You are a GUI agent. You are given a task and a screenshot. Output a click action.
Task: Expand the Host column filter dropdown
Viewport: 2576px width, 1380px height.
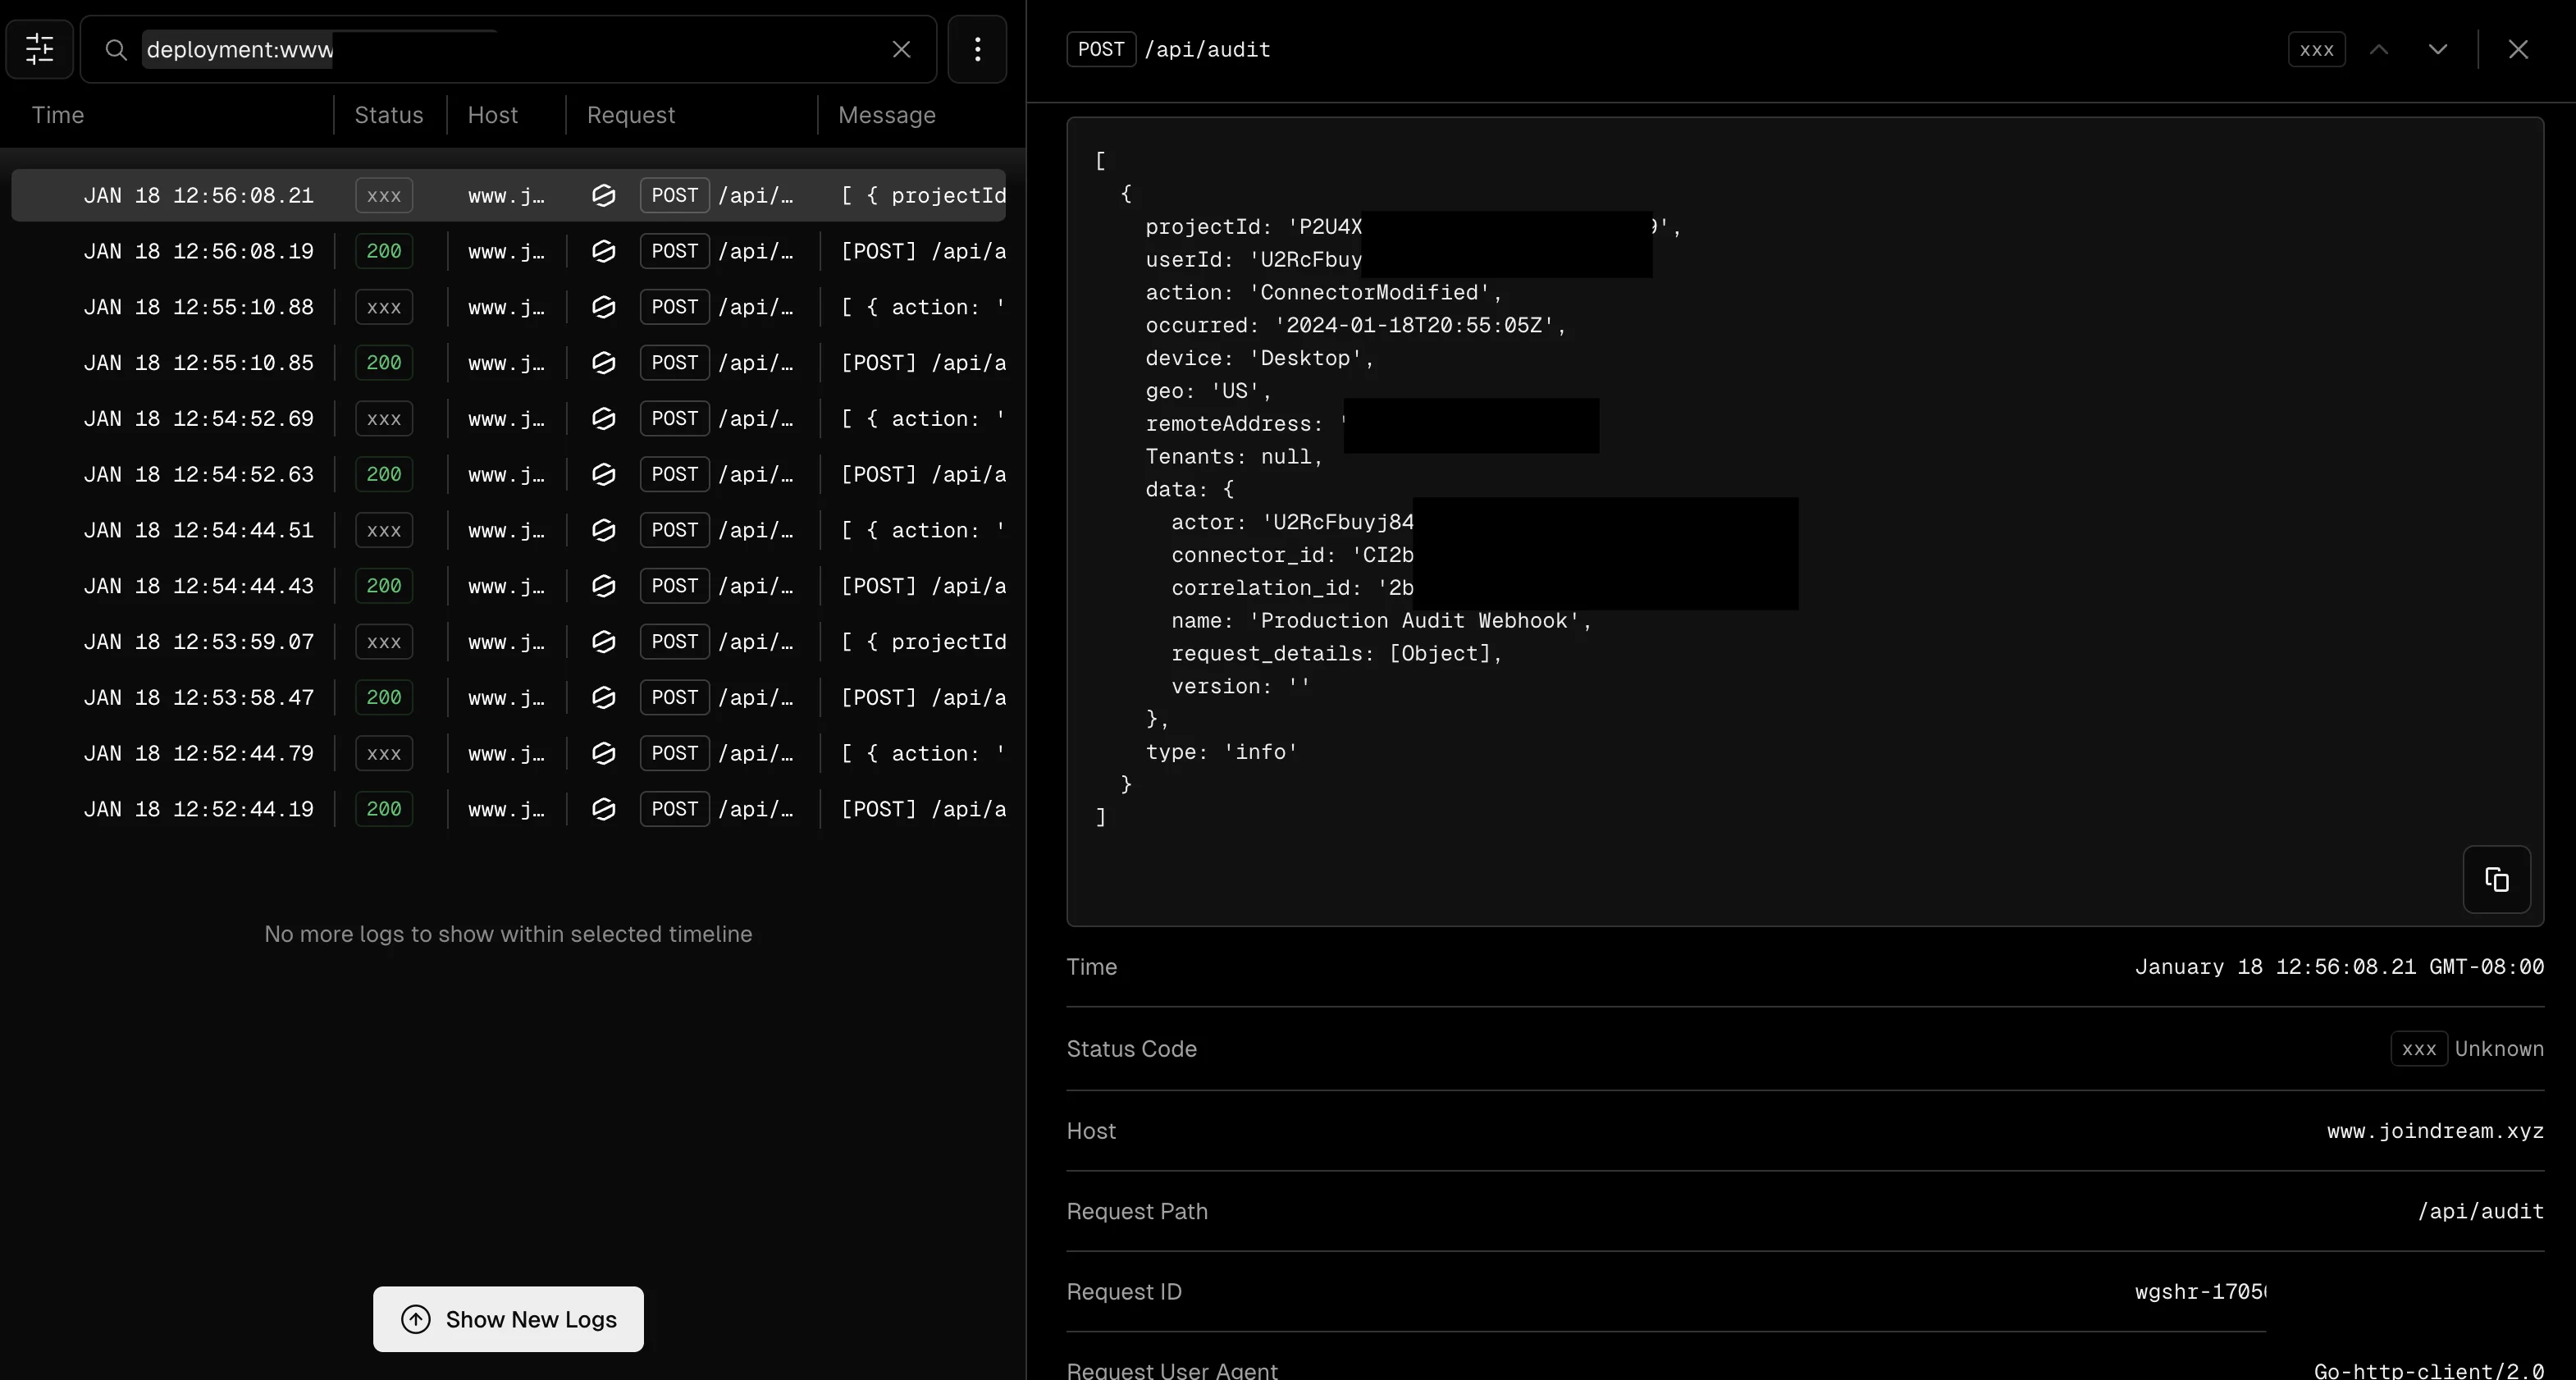point(492,114)
